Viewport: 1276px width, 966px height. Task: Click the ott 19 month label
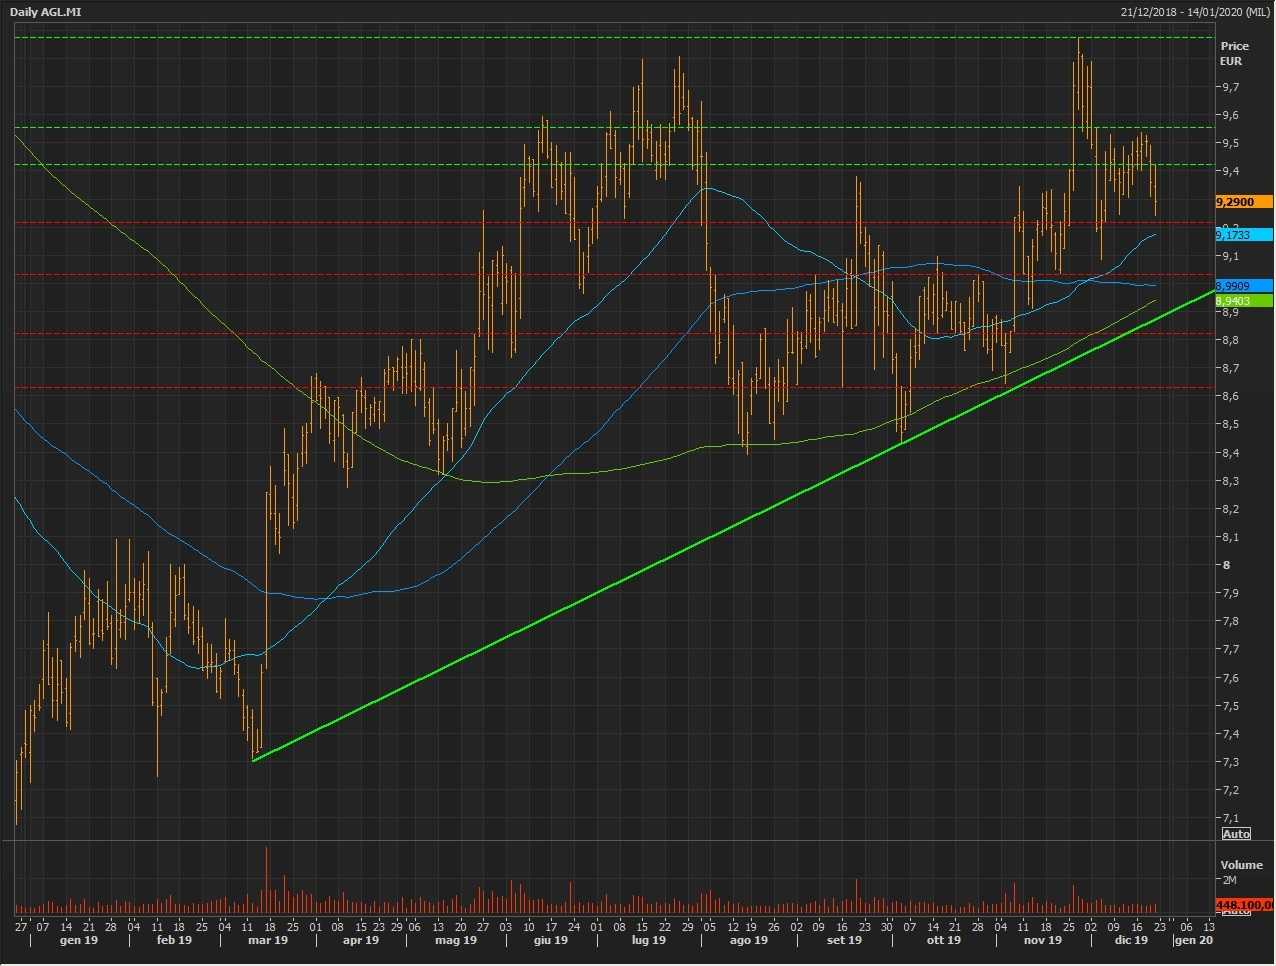(943, 940)
